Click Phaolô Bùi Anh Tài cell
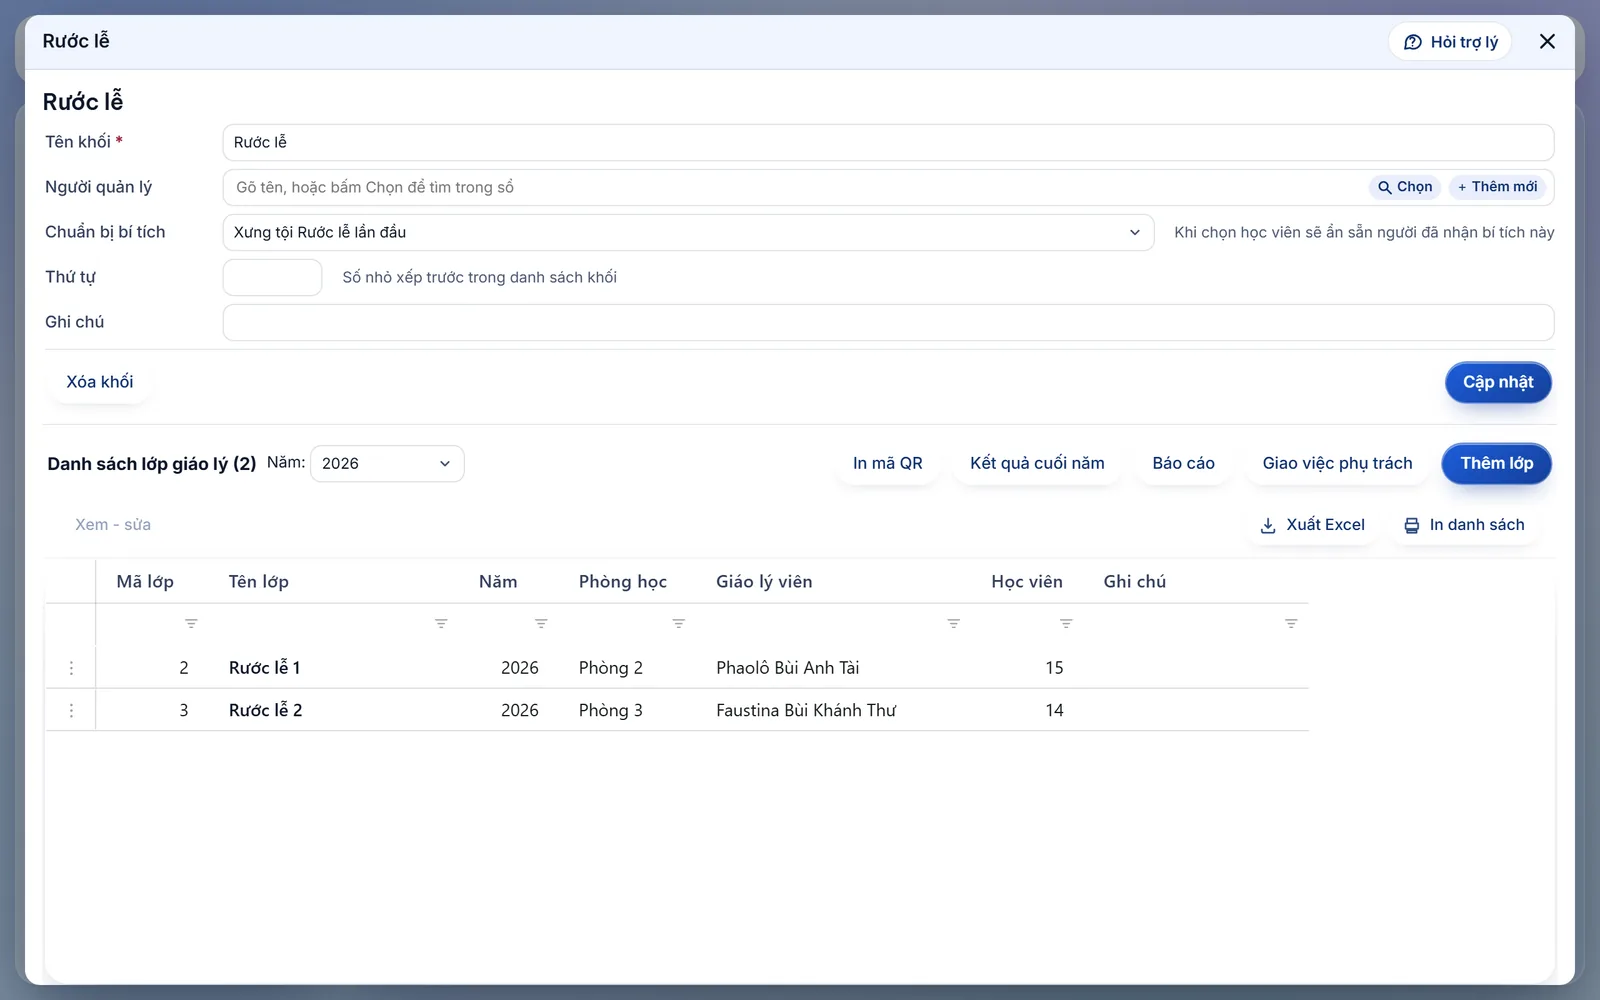Viewport: 1600px width, 1000px height. tap(788, 668)
